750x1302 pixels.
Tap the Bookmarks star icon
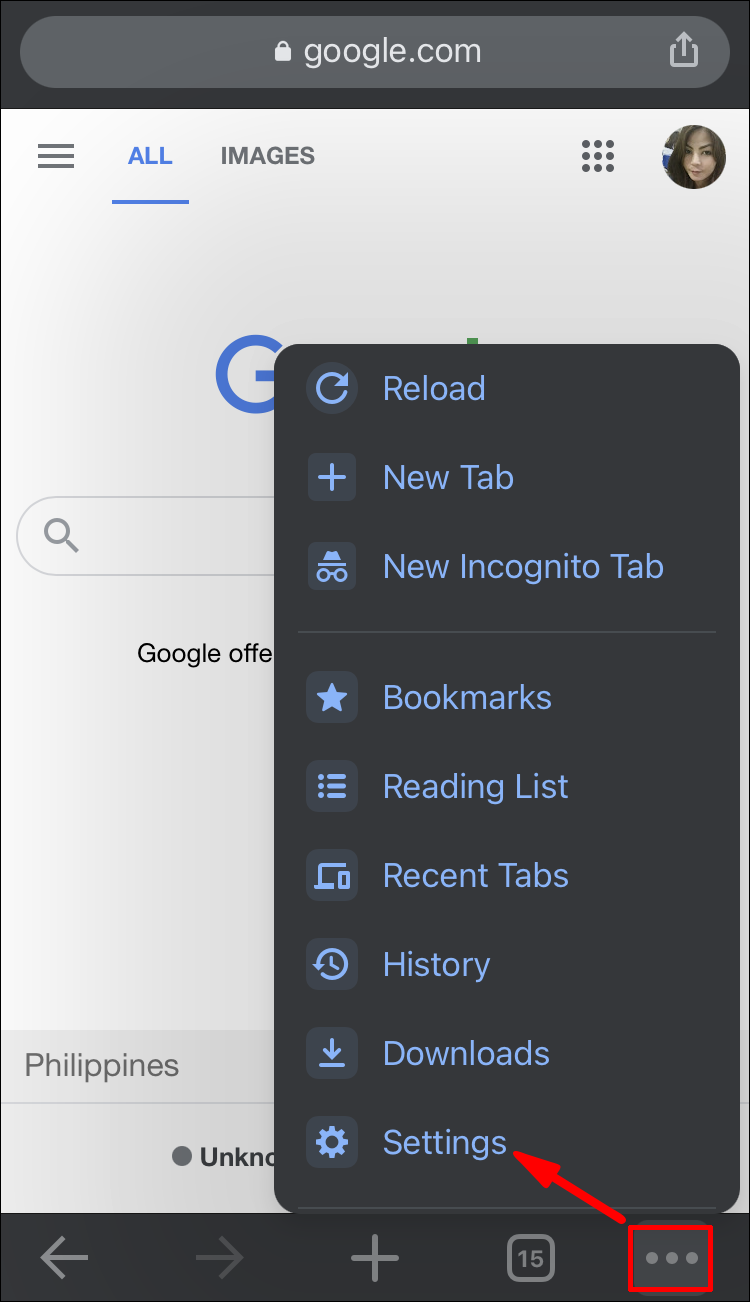pyautogui.click(x=332, y=697)
